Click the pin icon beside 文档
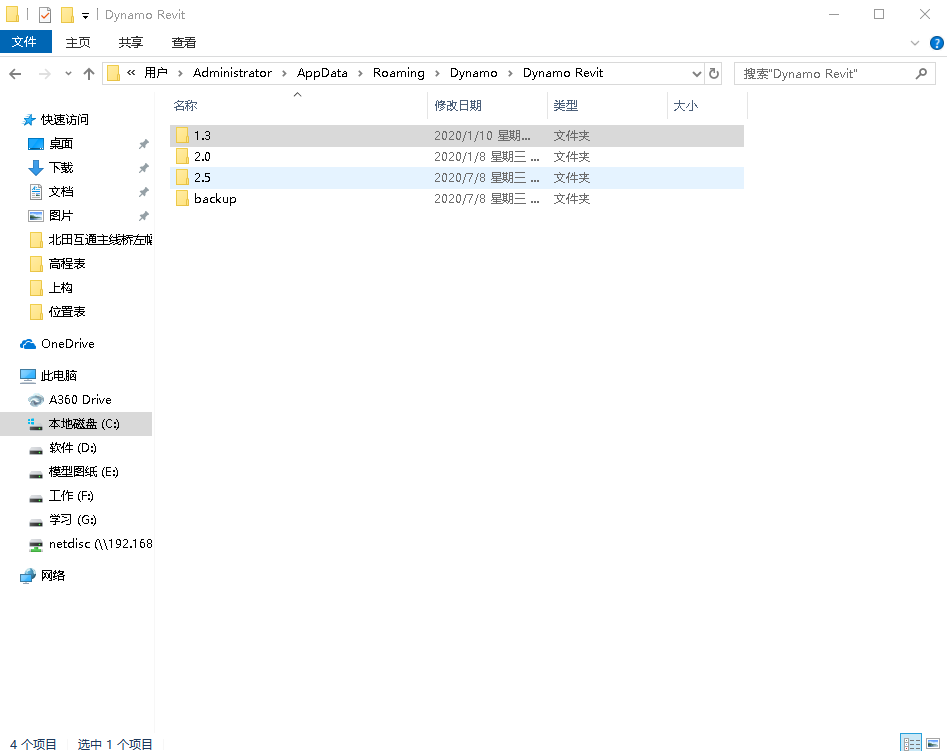947x751 pixels. click(143, 192)
